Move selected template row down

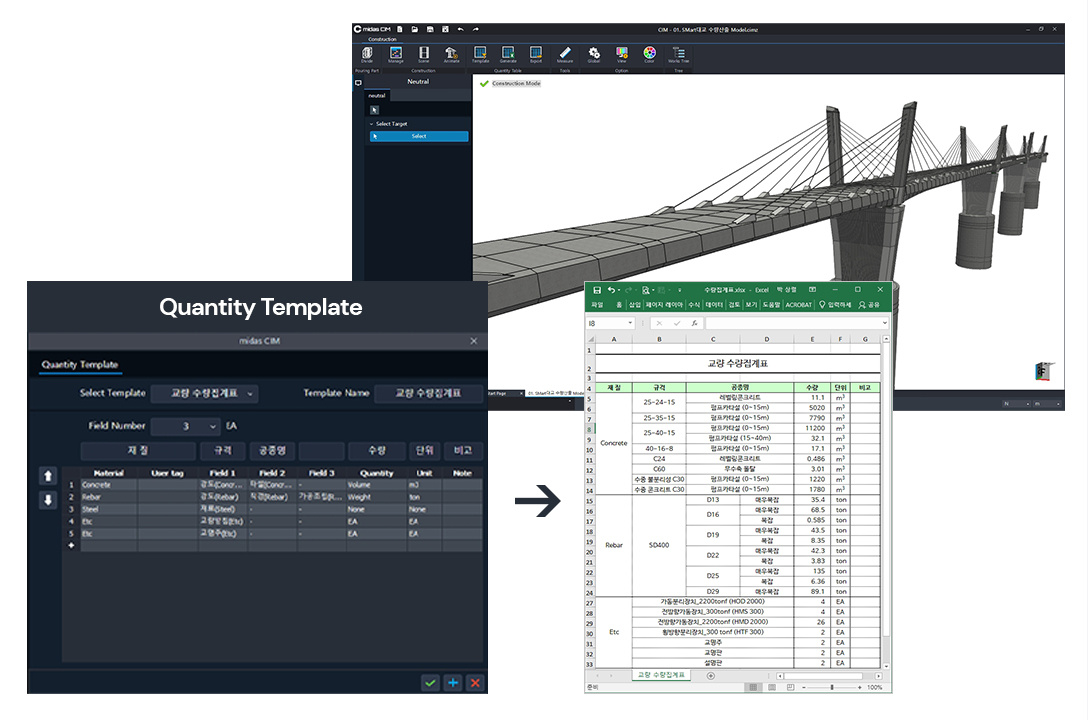(x=48, y=500)
